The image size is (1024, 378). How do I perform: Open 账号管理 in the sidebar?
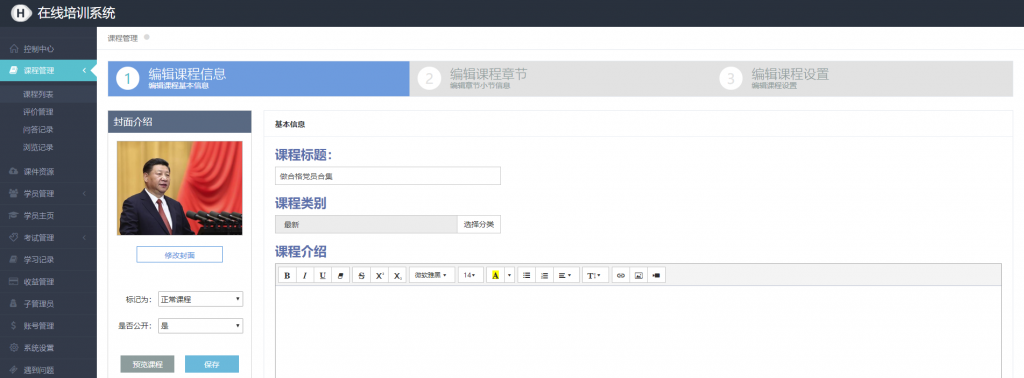(x=48, y=326)
